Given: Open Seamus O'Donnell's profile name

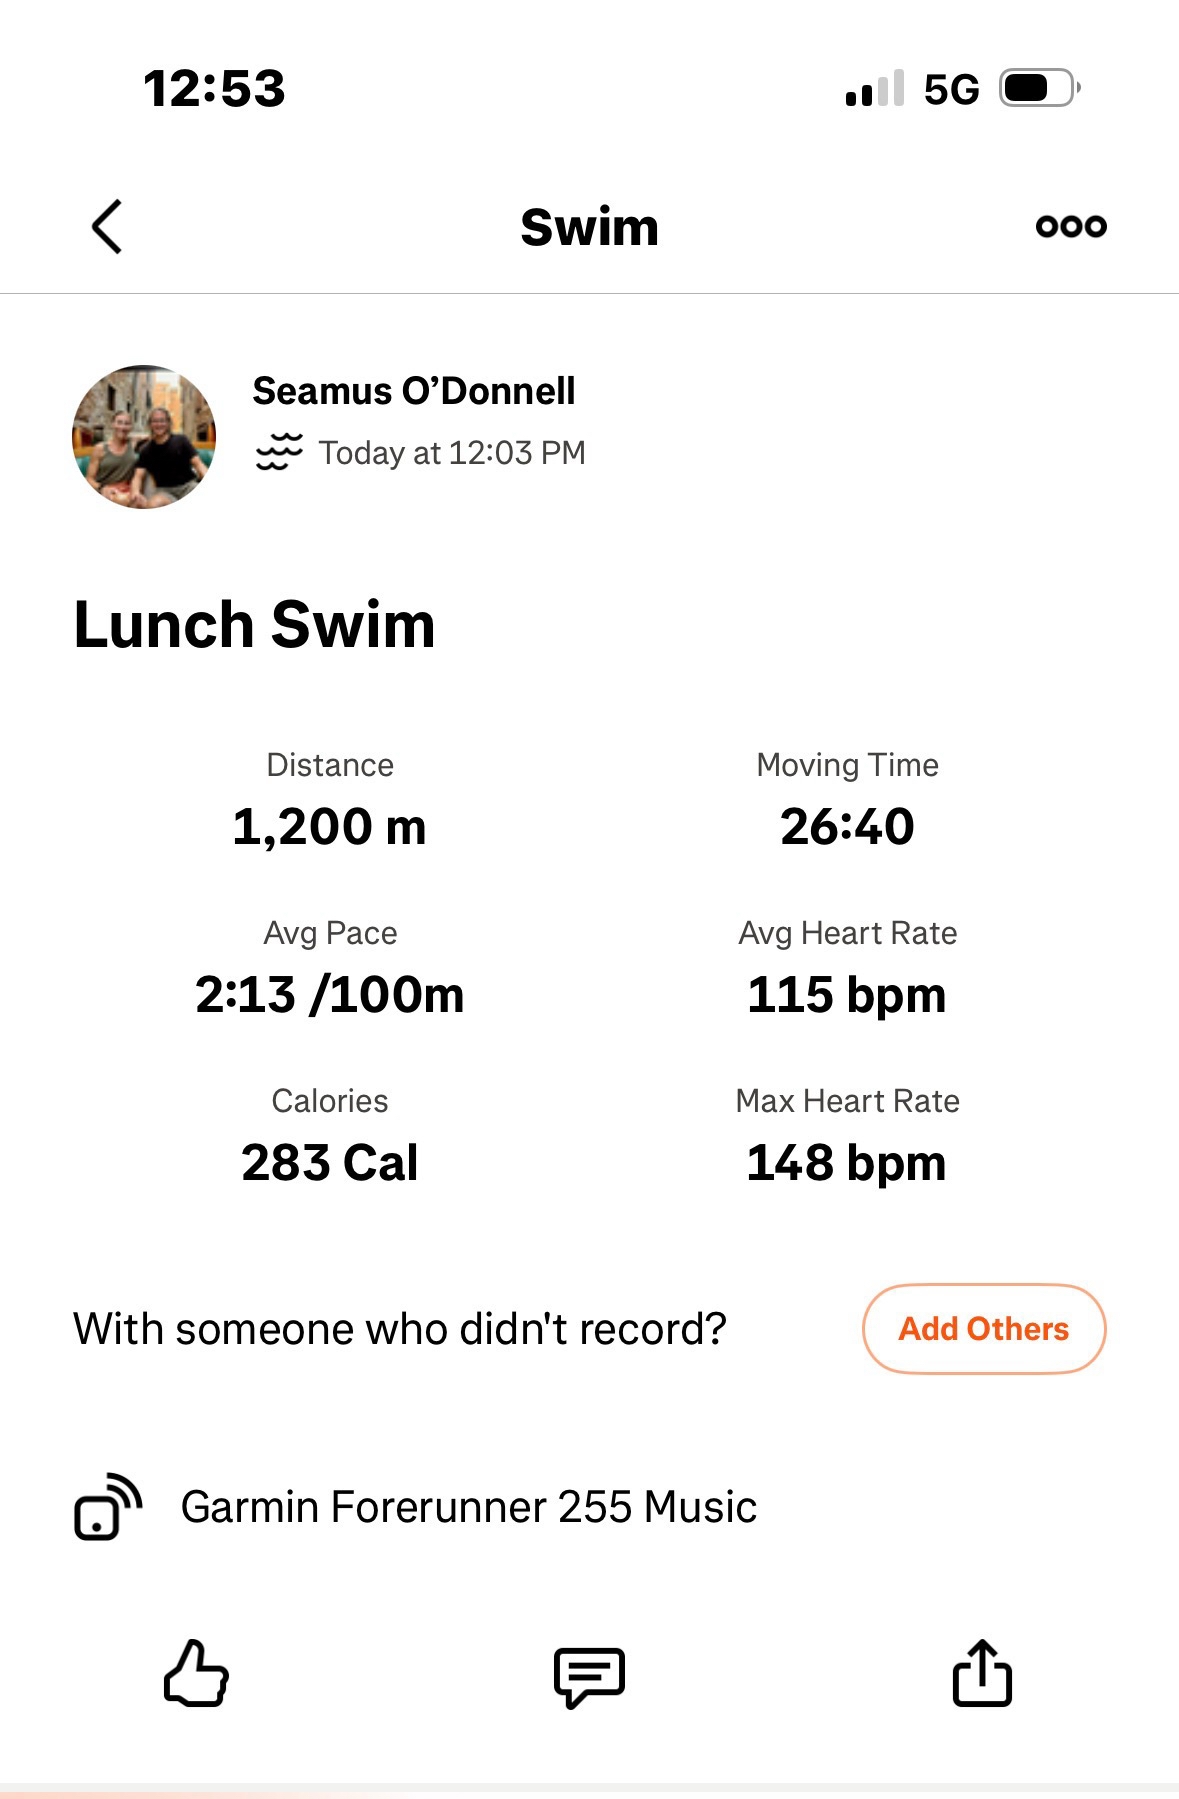Looking at the screenshot, I should pos(413,391).
